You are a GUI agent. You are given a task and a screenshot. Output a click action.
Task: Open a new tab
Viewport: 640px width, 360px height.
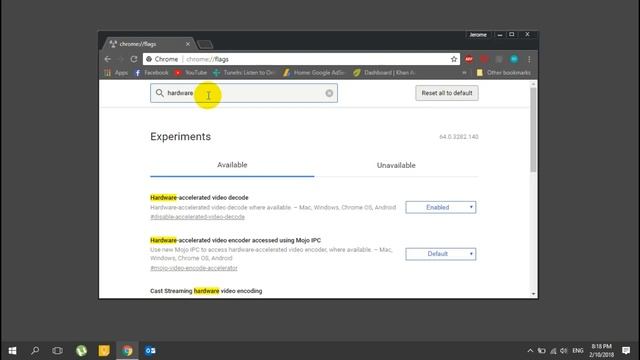[x=205, y=44]
